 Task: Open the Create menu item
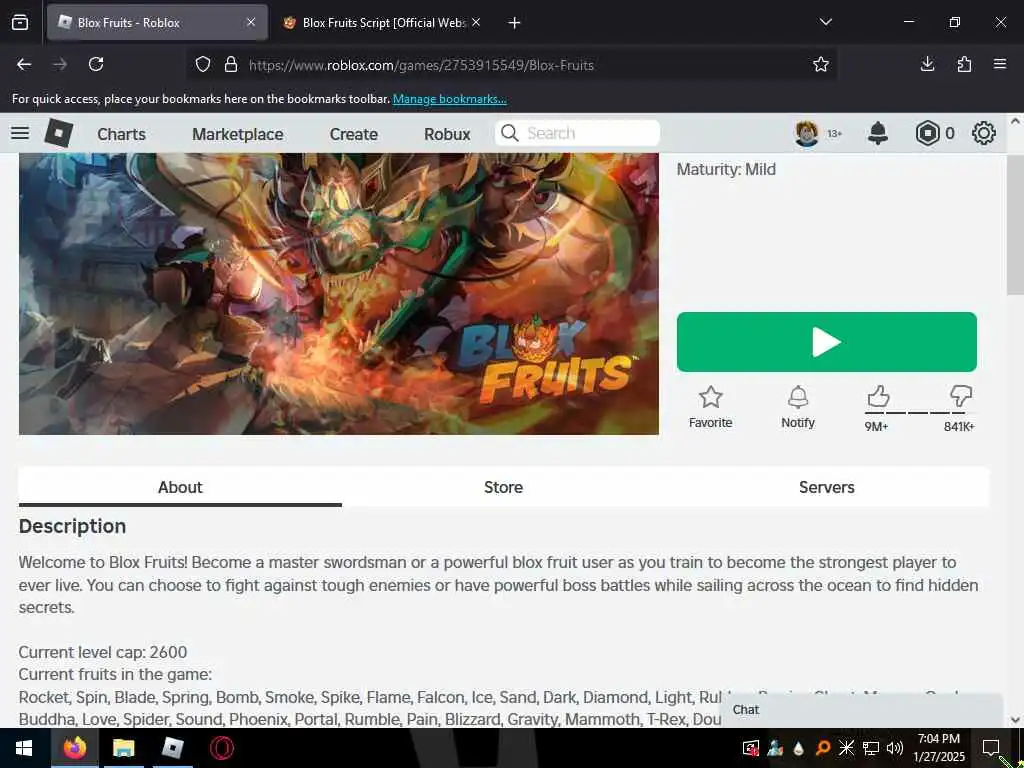353,134
